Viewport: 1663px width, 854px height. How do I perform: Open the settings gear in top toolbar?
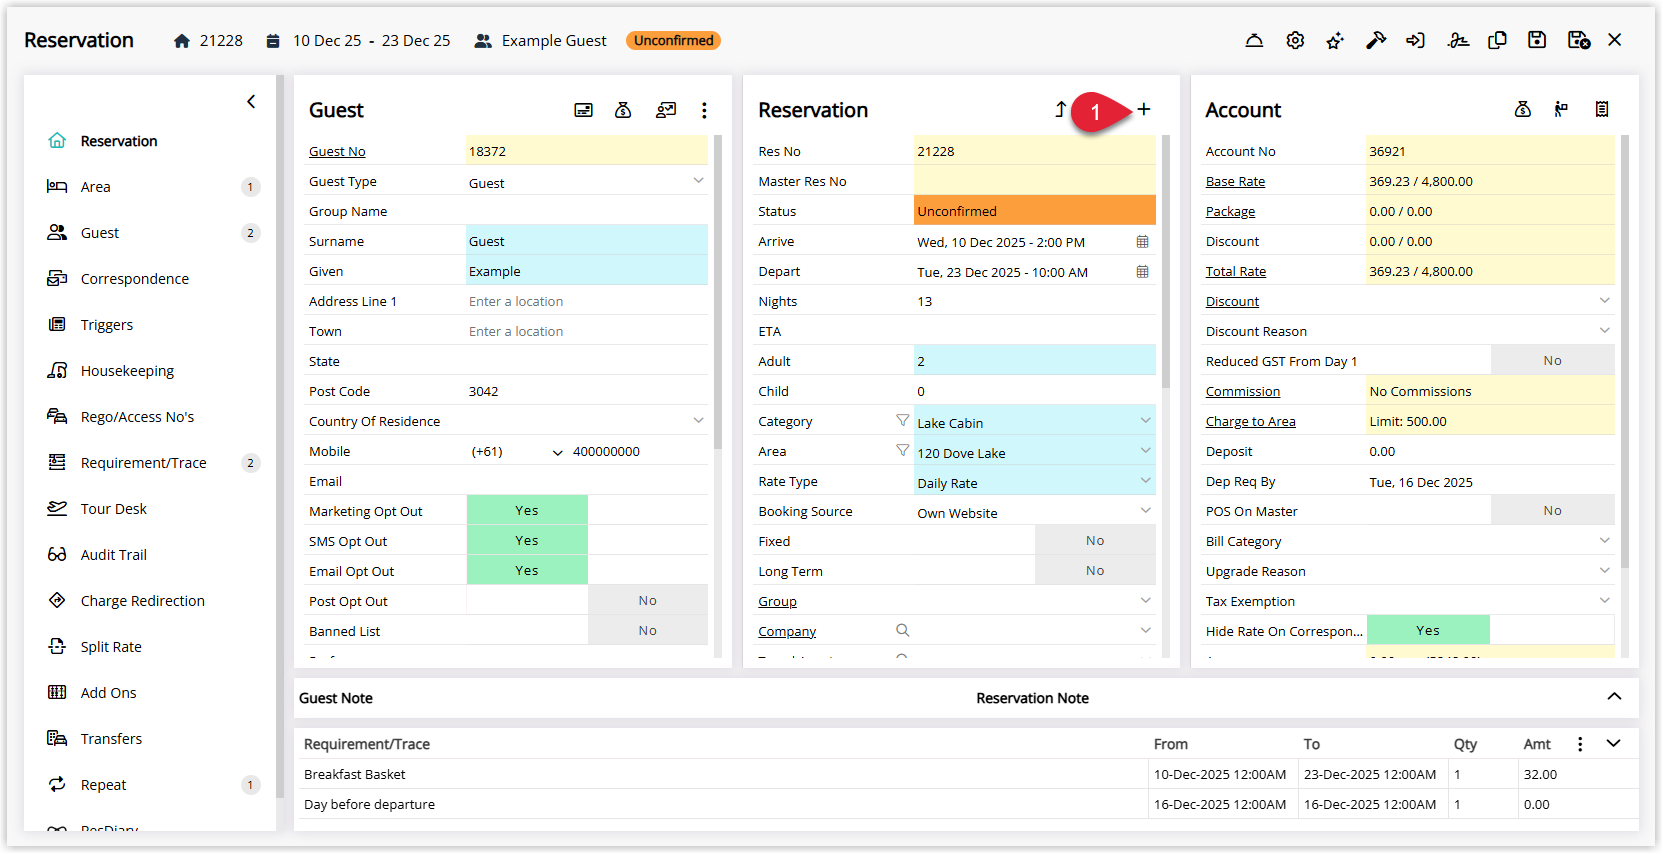click(1295, 40)
